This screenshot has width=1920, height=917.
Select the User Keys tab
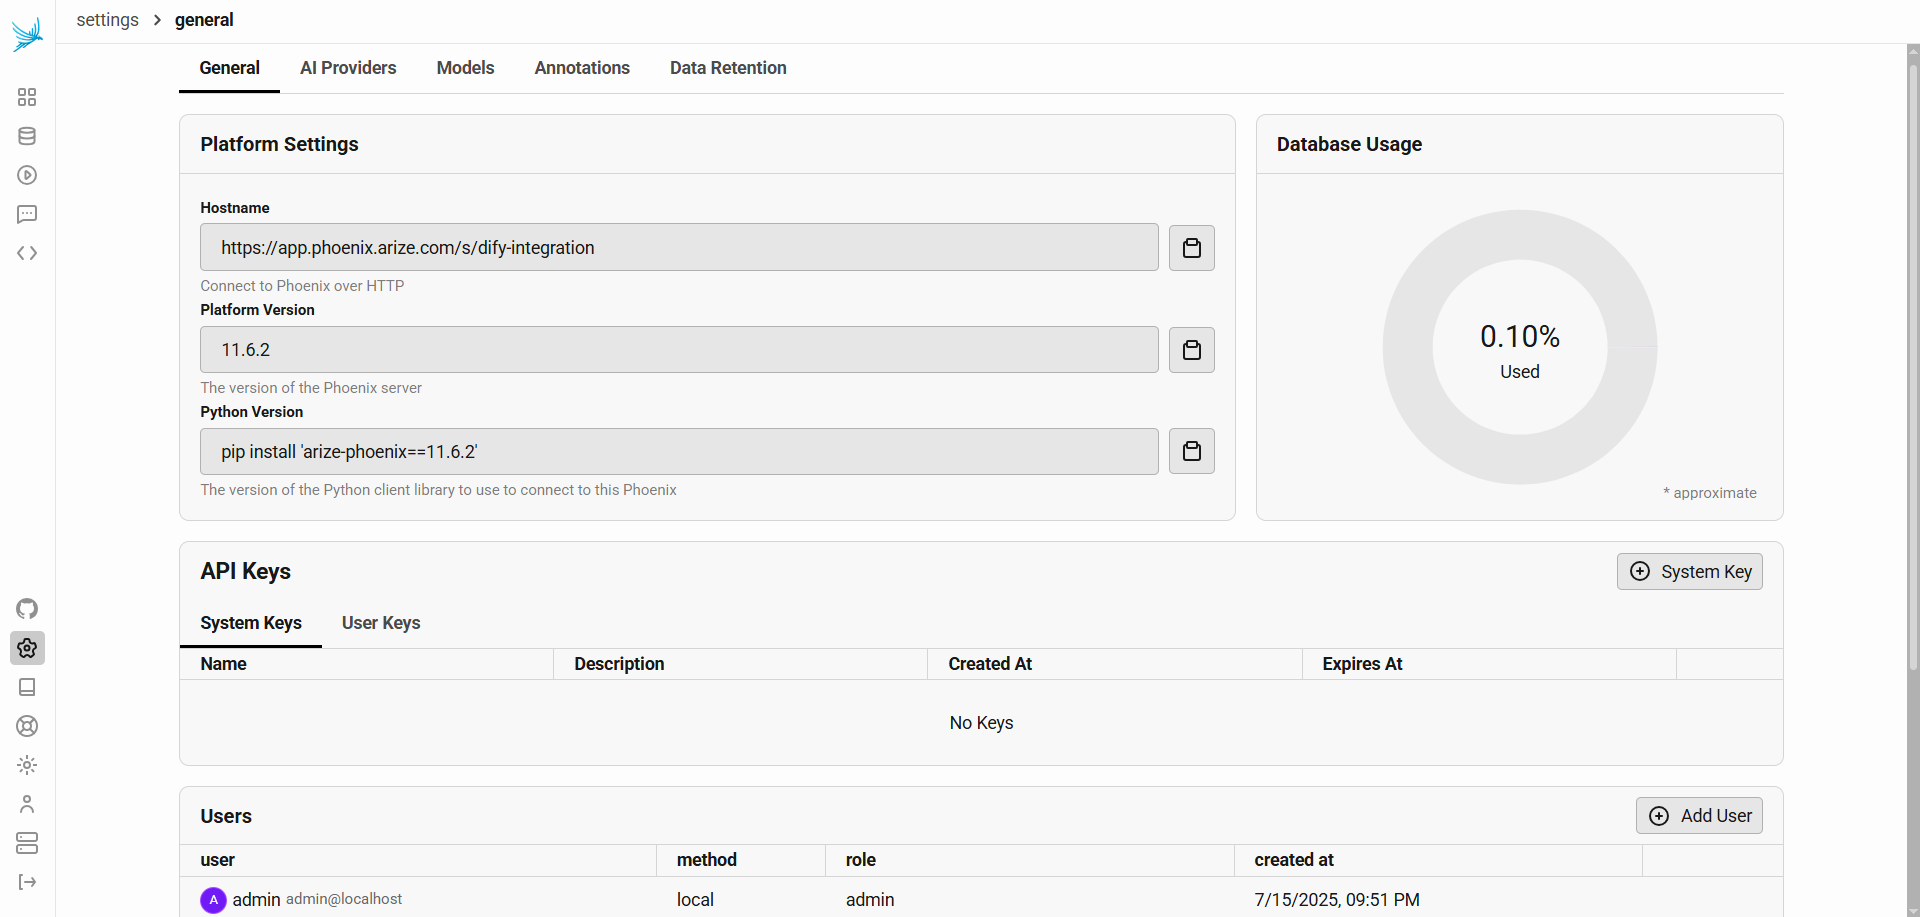(x=380, y=623)
